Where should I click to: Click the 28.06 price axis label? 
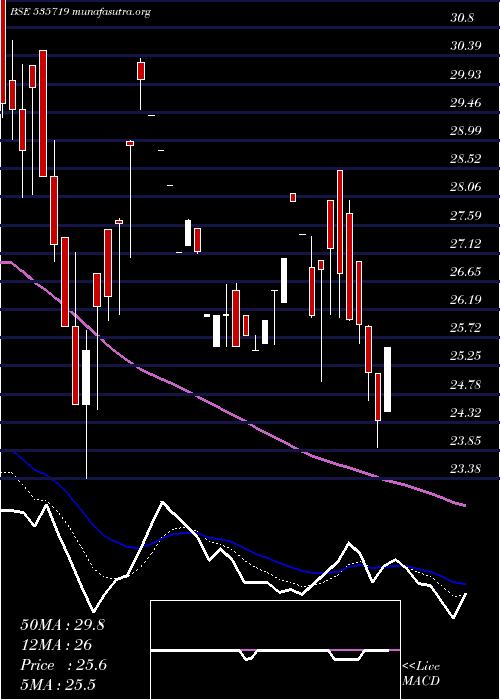(466, 187)
